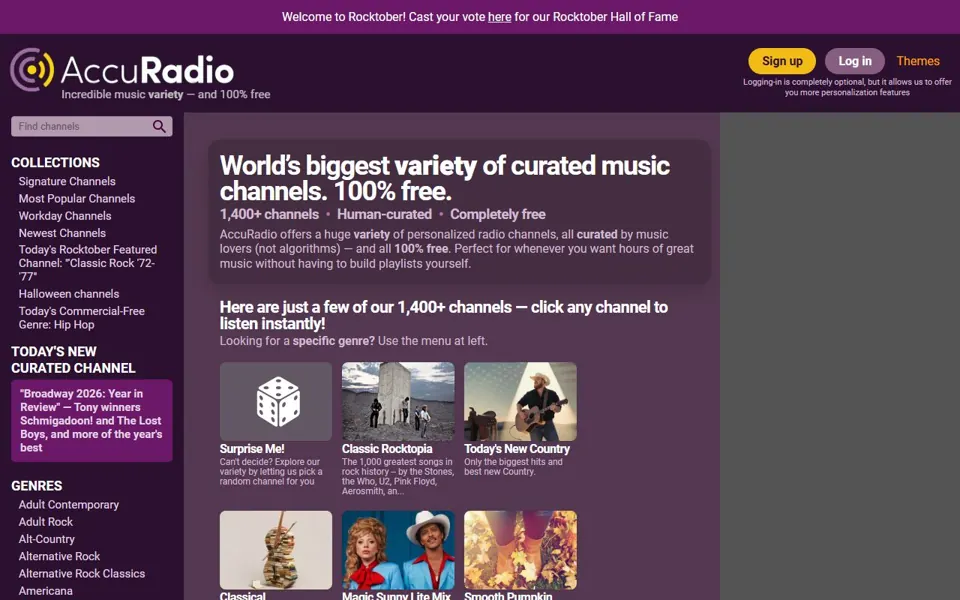Screen dimensions: 960x600
Task: Click the search magnifier icon
Action: click(x=159, y=126)
